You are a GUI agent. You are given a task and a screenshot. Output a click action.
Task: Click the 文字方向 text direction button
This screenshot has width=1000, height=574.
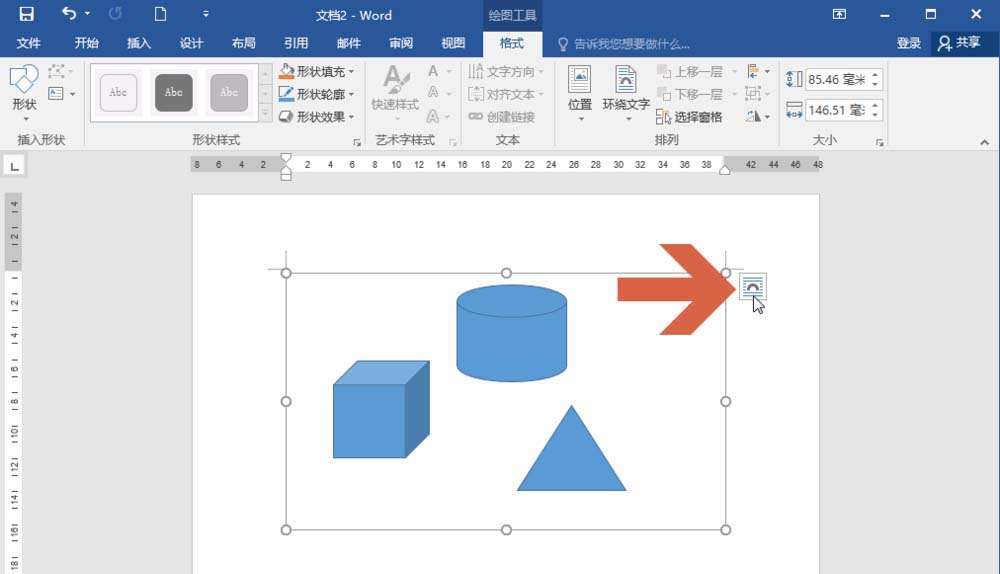pyautogui.click(x=506, y=71)
